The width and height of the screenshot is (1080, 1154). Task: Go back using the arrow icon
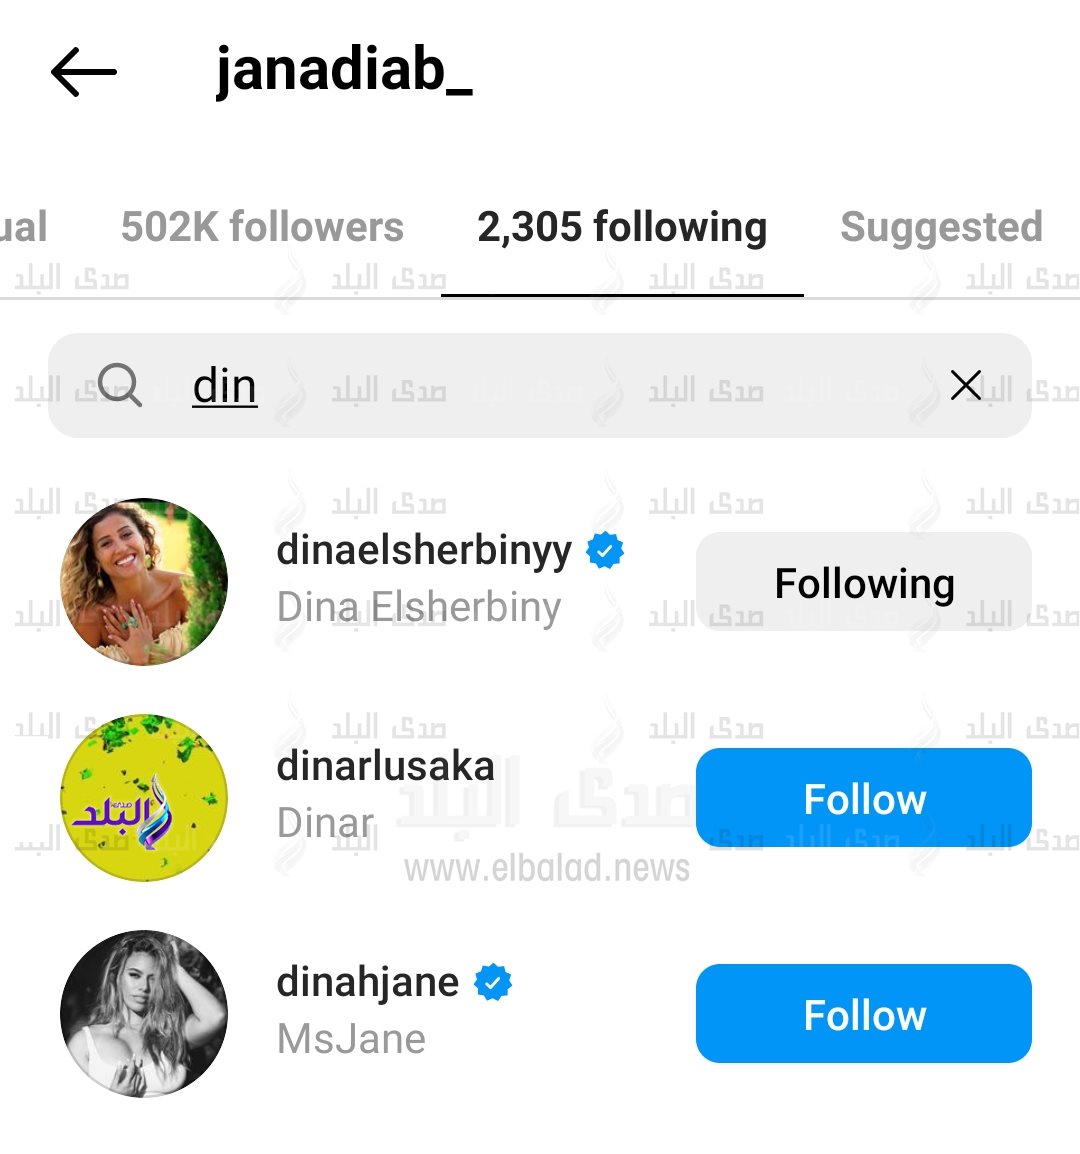tap(83, 71)
